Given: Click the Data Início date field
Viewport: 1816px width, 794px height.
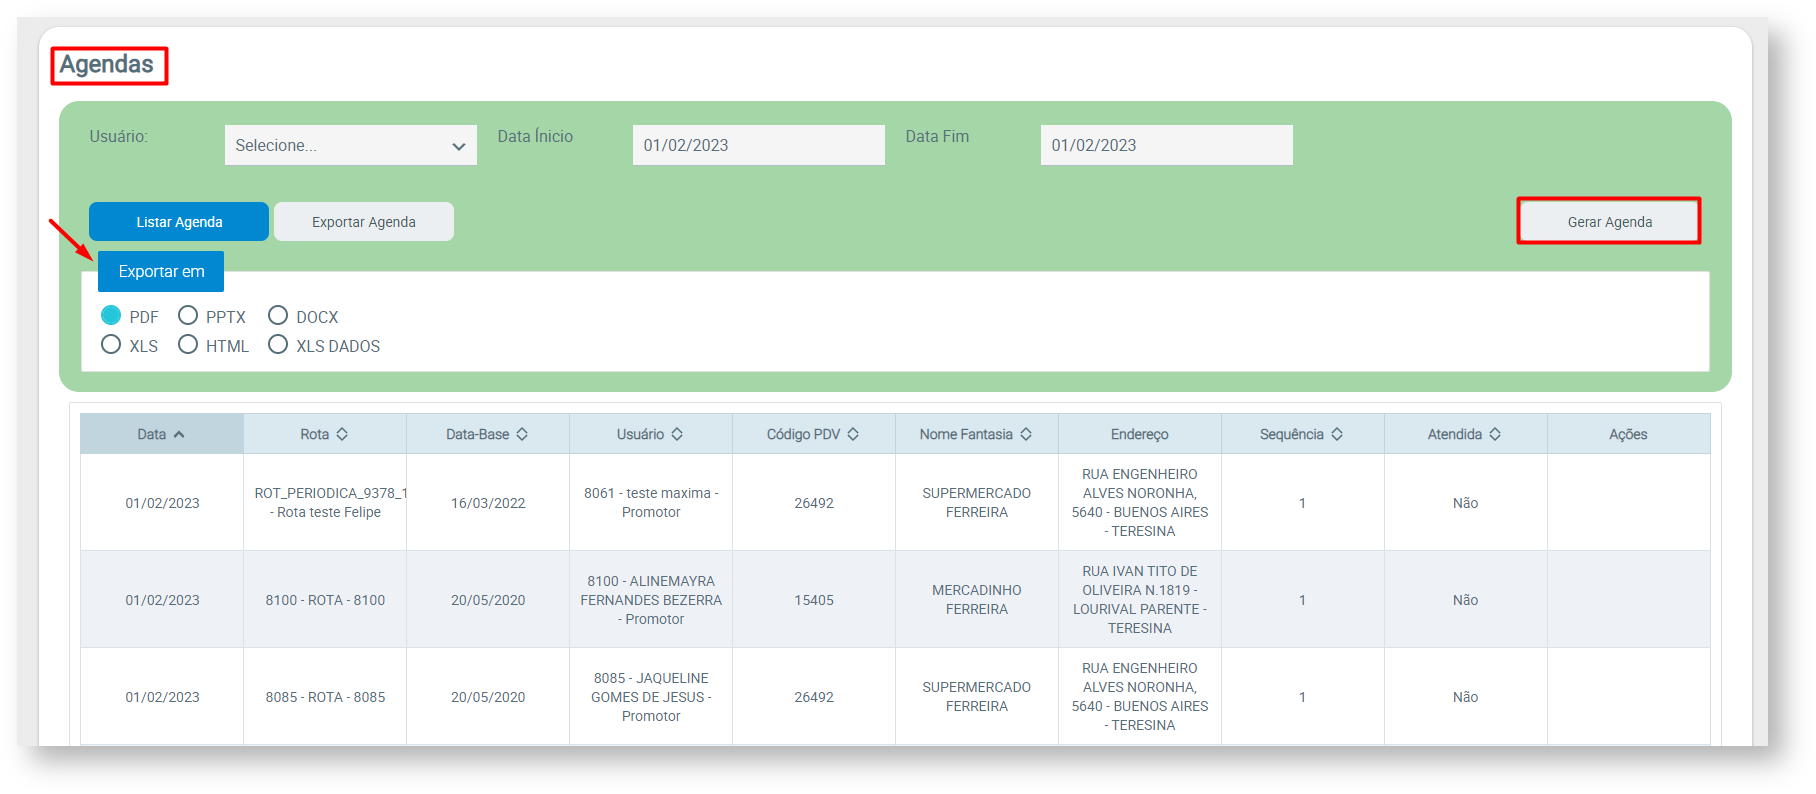Looking at the screenshot, I should coord(758,145).
